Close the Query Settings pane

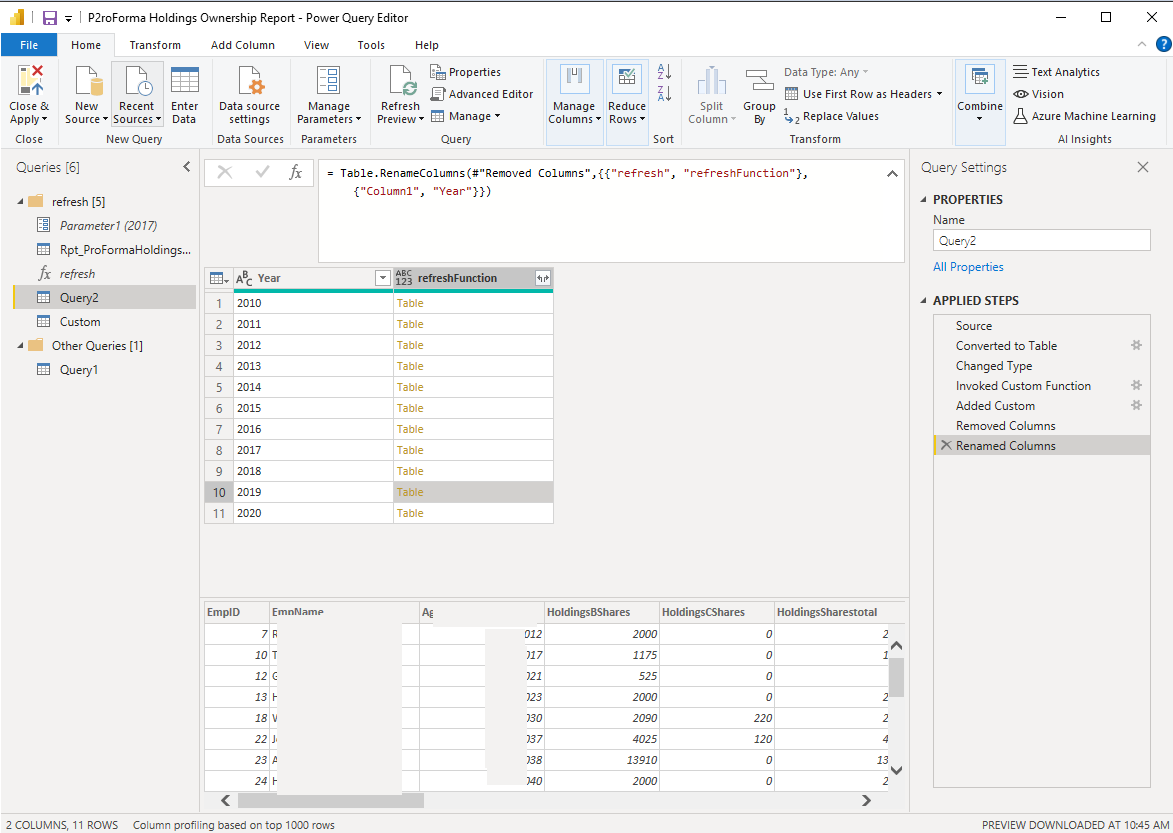(x=1142, y=167)
